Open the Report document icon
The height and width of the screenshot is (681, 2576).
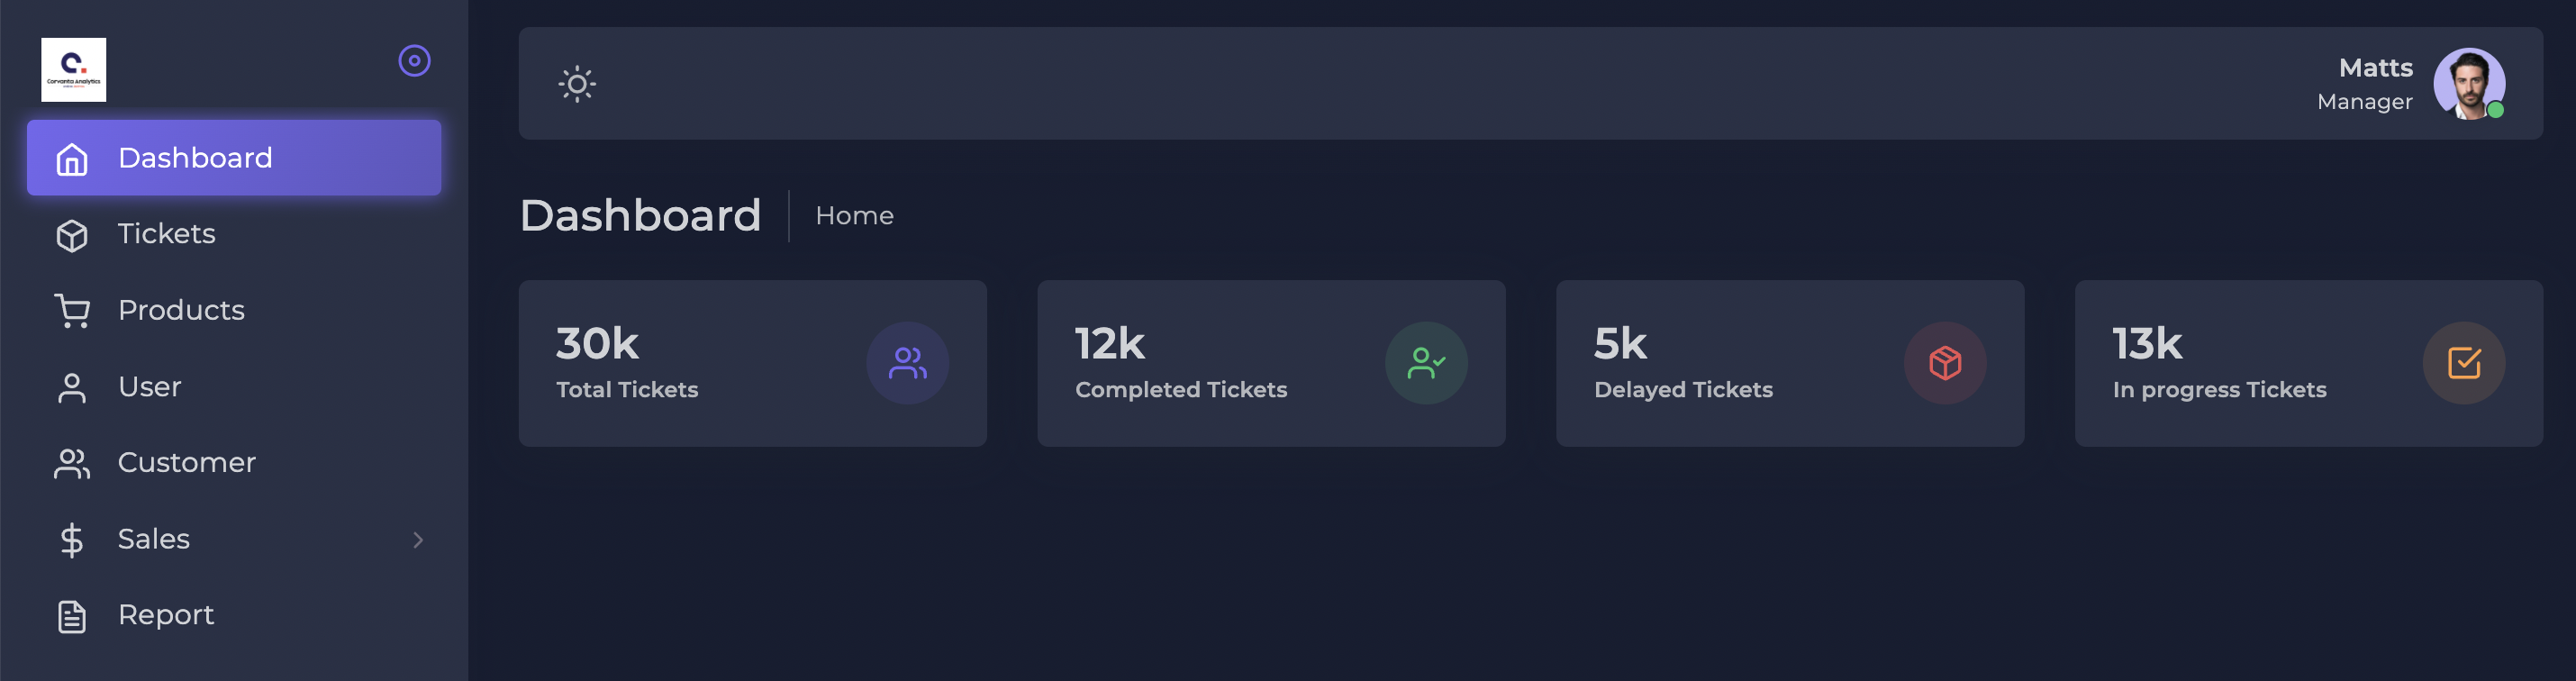(71, 616)
